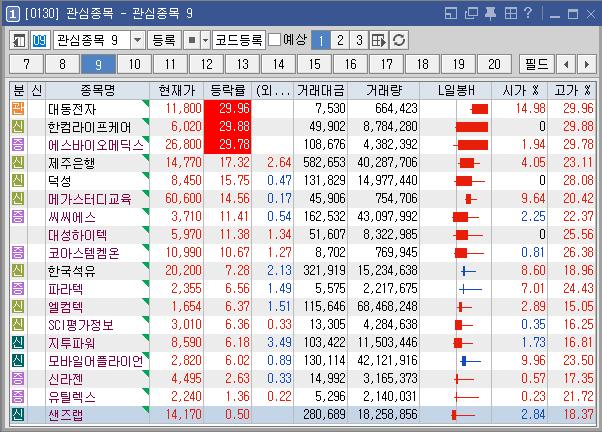
Task: Select page 2 toggle button
Action: 340,40
